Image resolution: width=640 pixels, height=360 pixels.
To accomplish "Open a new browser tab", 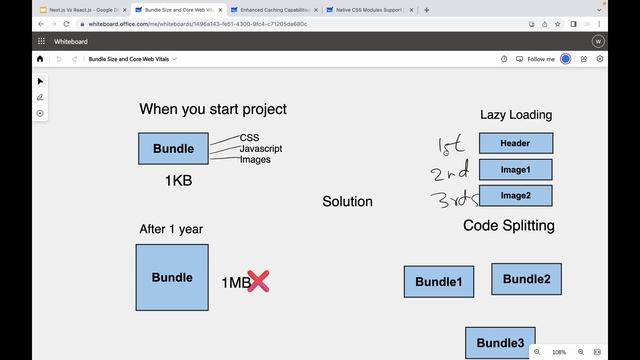I will click(x=427, y=10).
